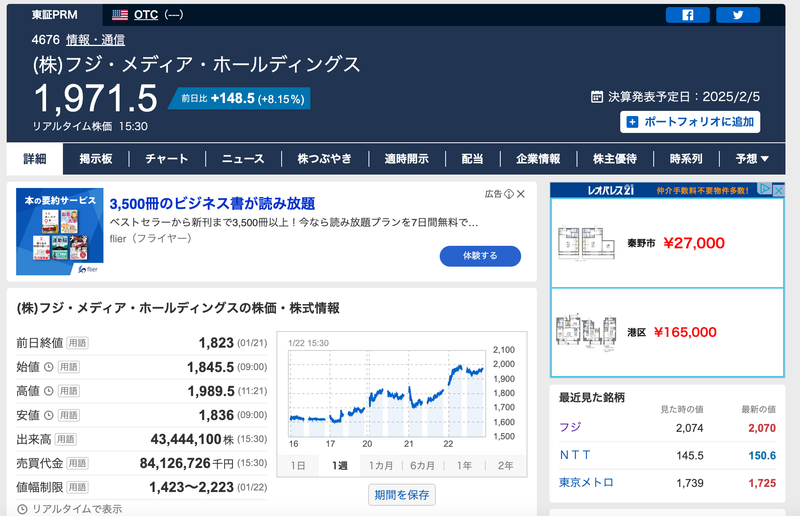The width and height of the screenshot is (800, 516).
Task: Select the 東証PRM market tab
Action: click(55, 15)
